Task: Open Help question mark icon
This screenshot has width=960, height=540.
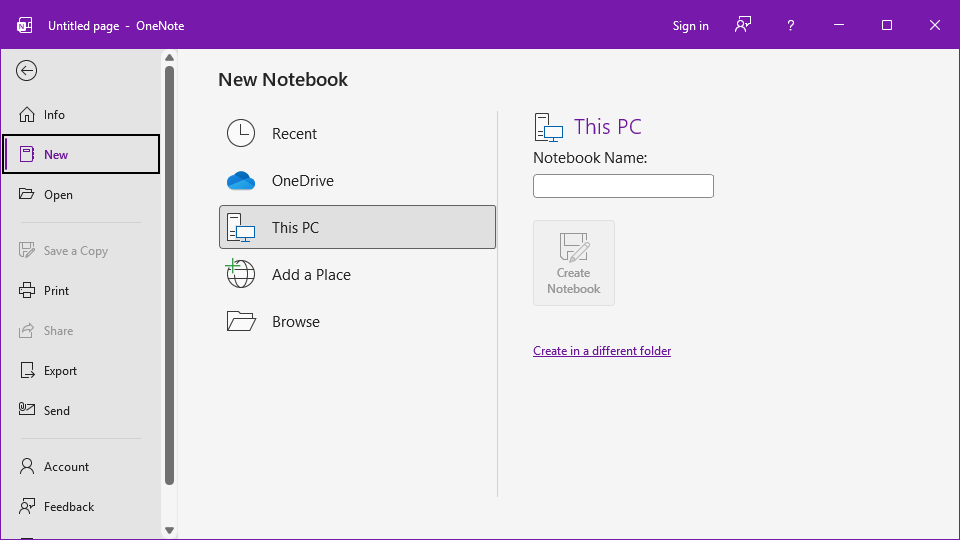Action: coord(790,26)
